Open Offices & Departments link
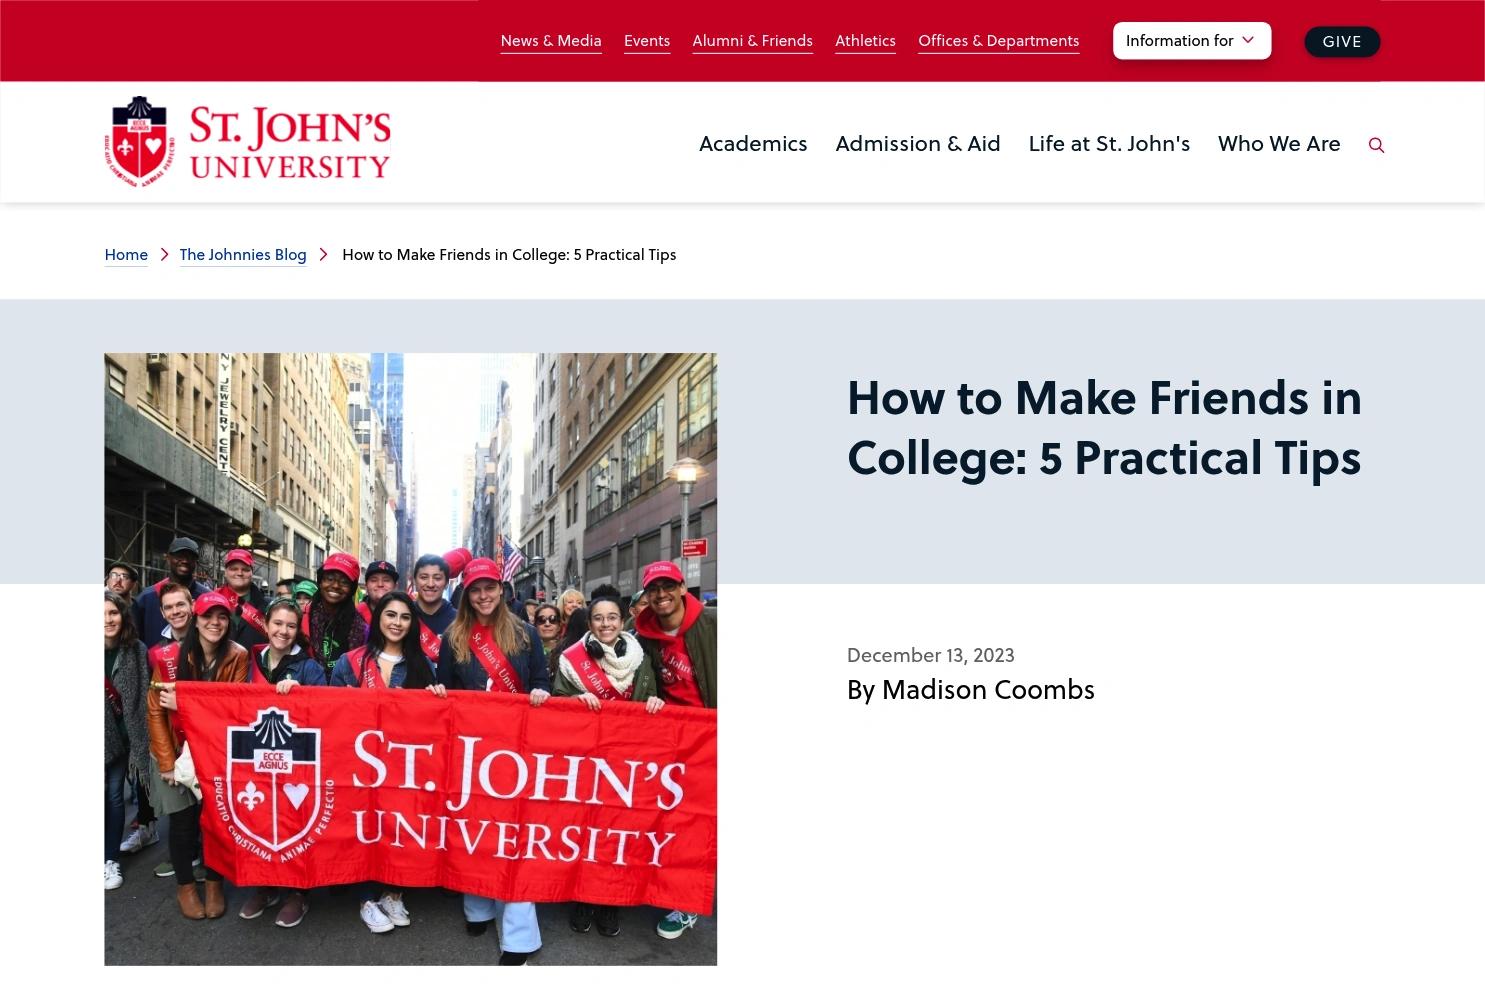 pyautogui.click(x=998, y=41)
